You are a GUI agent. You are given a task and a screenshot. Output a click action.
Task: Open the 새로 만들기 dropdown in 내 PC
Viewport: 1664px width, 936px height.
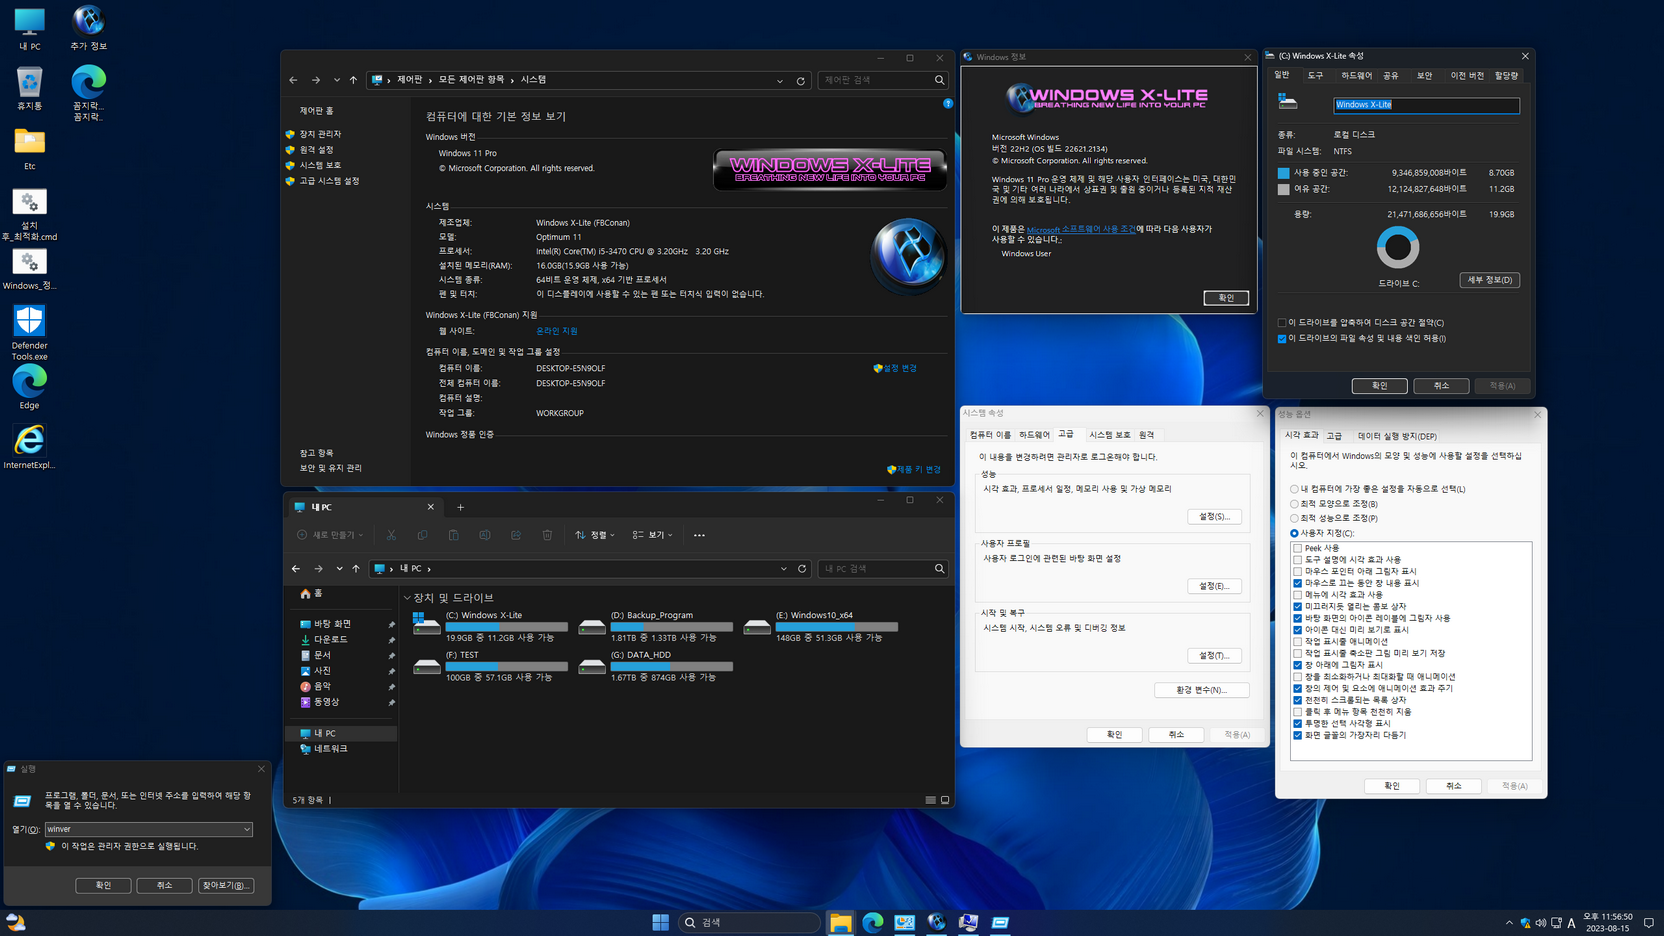pyautogui.click(x=330, y=535)
